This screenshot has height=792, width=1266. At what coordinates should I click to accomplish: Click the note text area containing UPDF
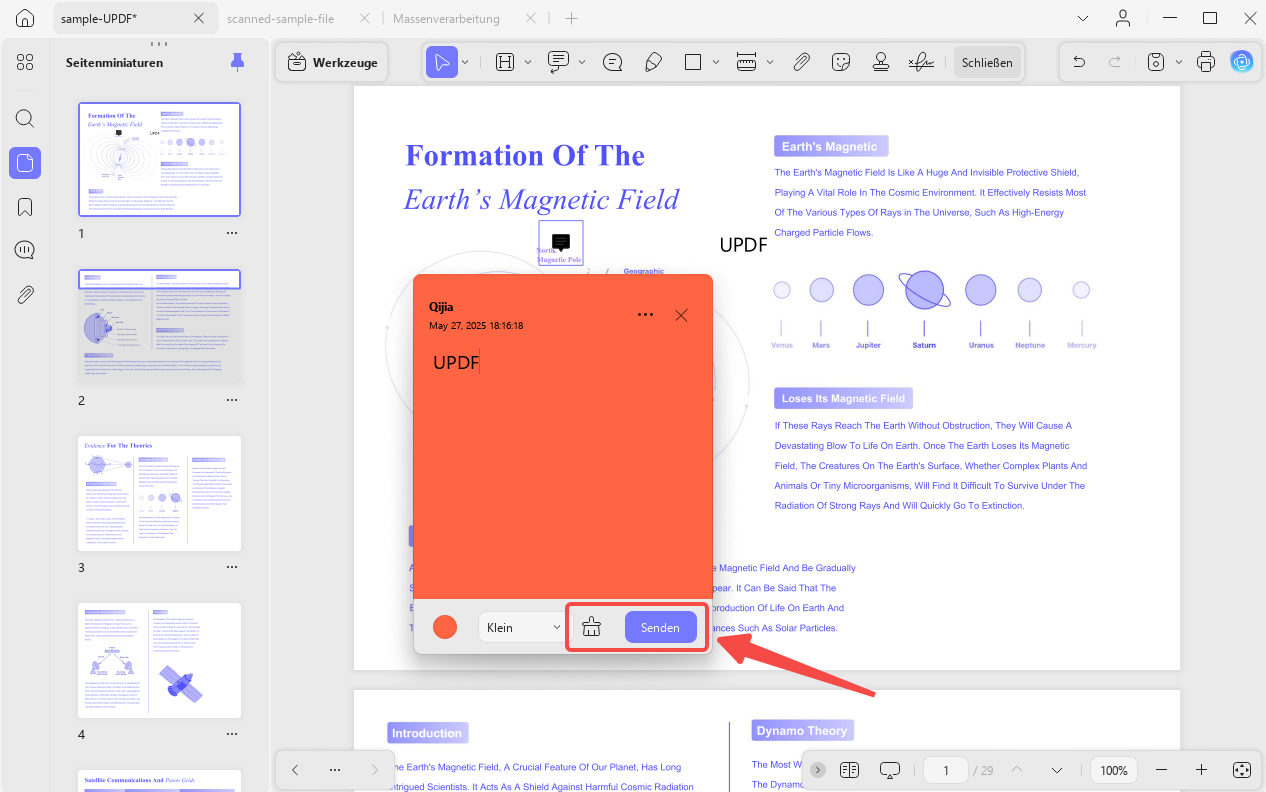563,470
